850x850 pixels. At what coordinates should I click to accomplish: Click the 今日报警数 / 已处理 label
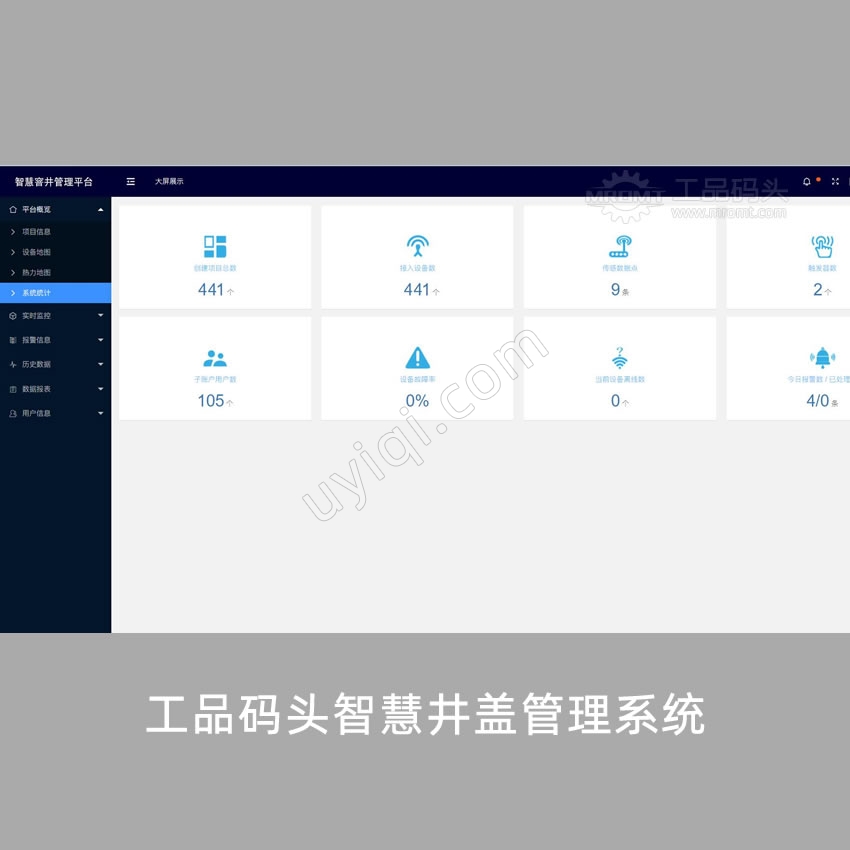(819, 379)
